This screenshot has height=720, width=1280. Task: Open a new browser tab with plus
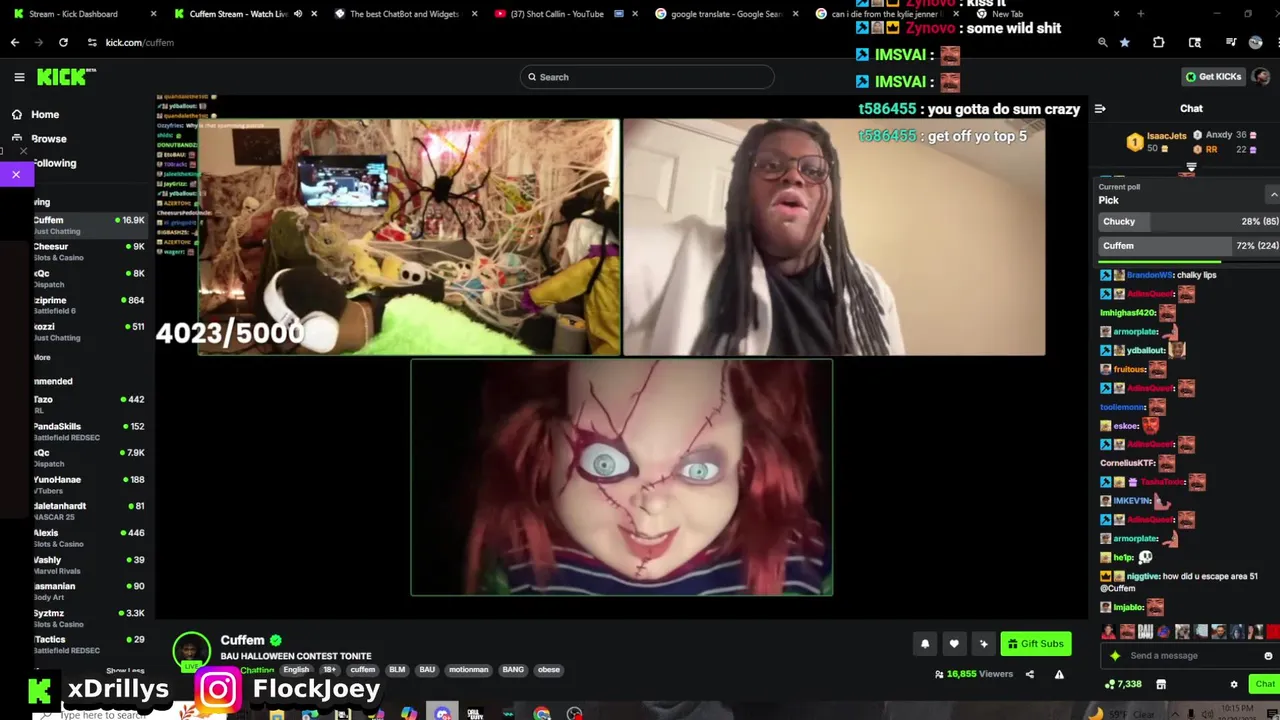coord(1140,14)
